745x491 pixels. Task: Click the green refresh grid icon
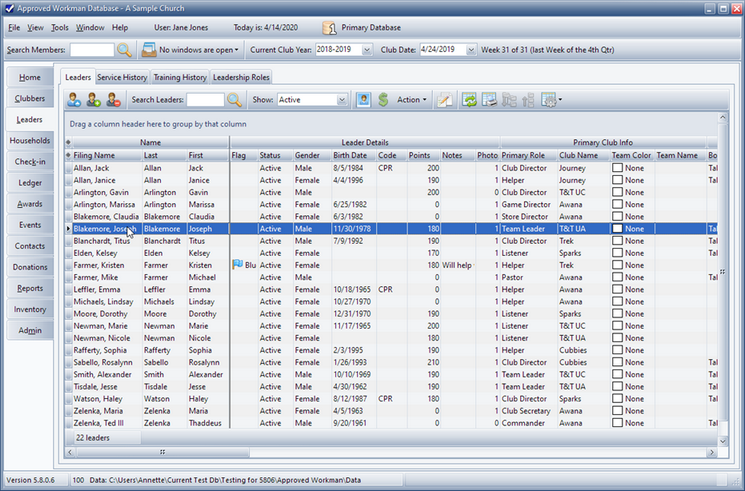click(x=468, y=100)
